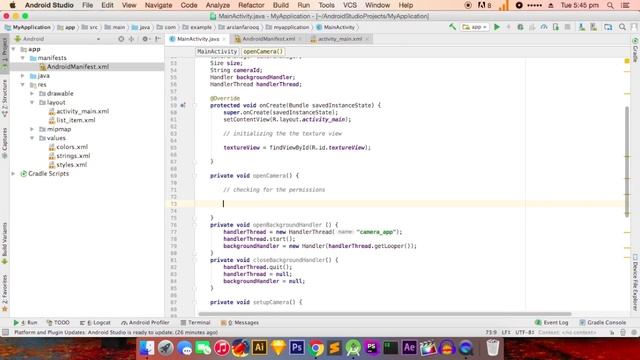Open the Refactor menu
Screen dimensions: 640x360
(251, 5)
